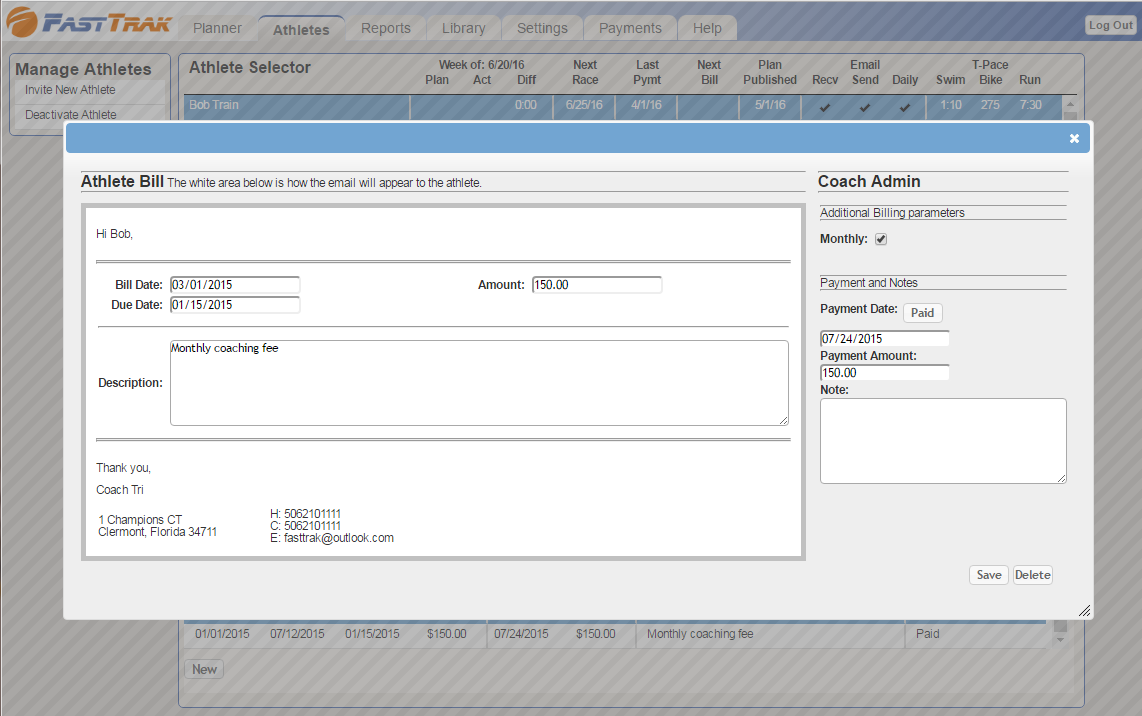Switch to the Reports tab

[386, 28]
